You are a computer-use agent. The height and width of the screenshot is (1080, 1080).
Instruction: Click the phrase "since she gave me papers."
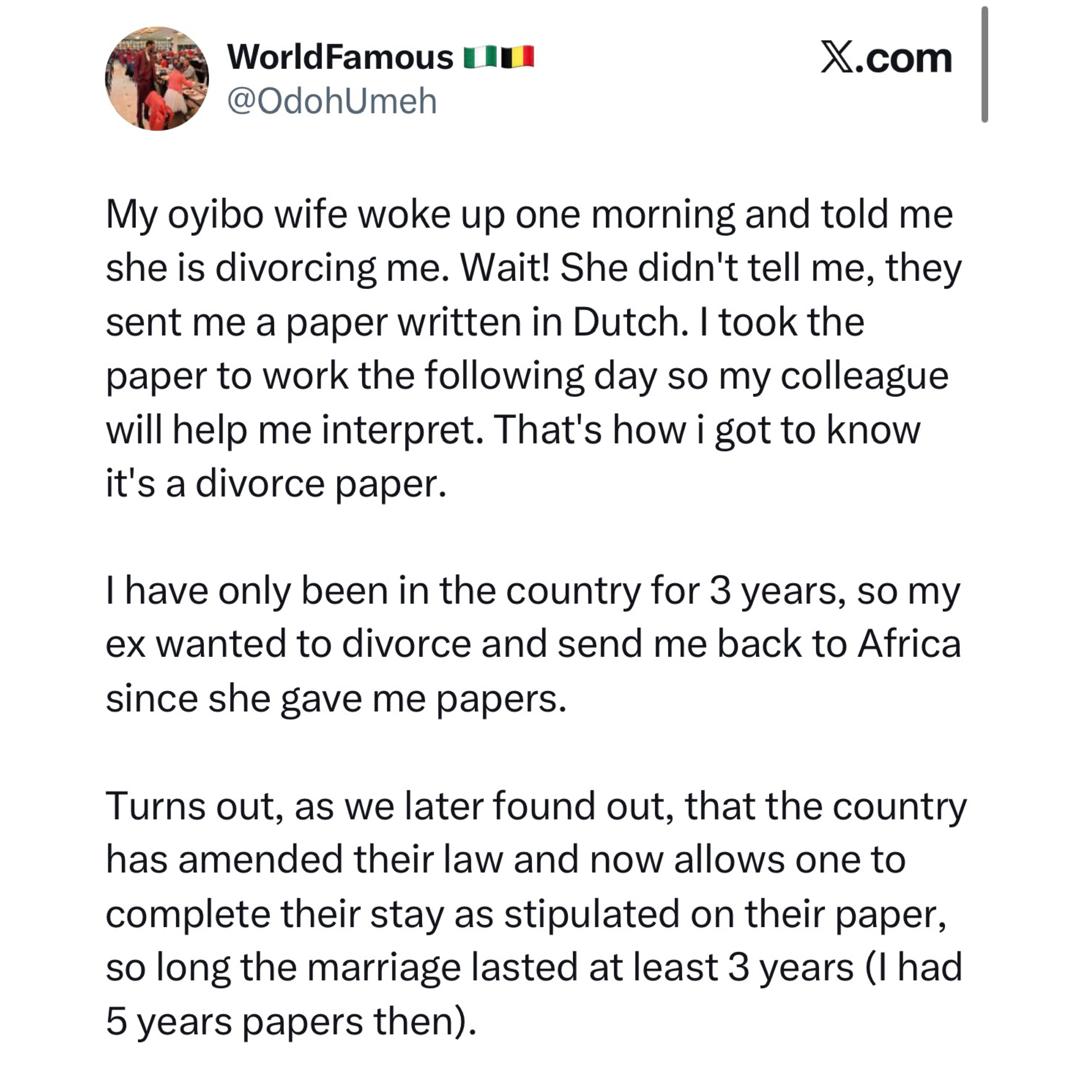(x=336, y=698)
